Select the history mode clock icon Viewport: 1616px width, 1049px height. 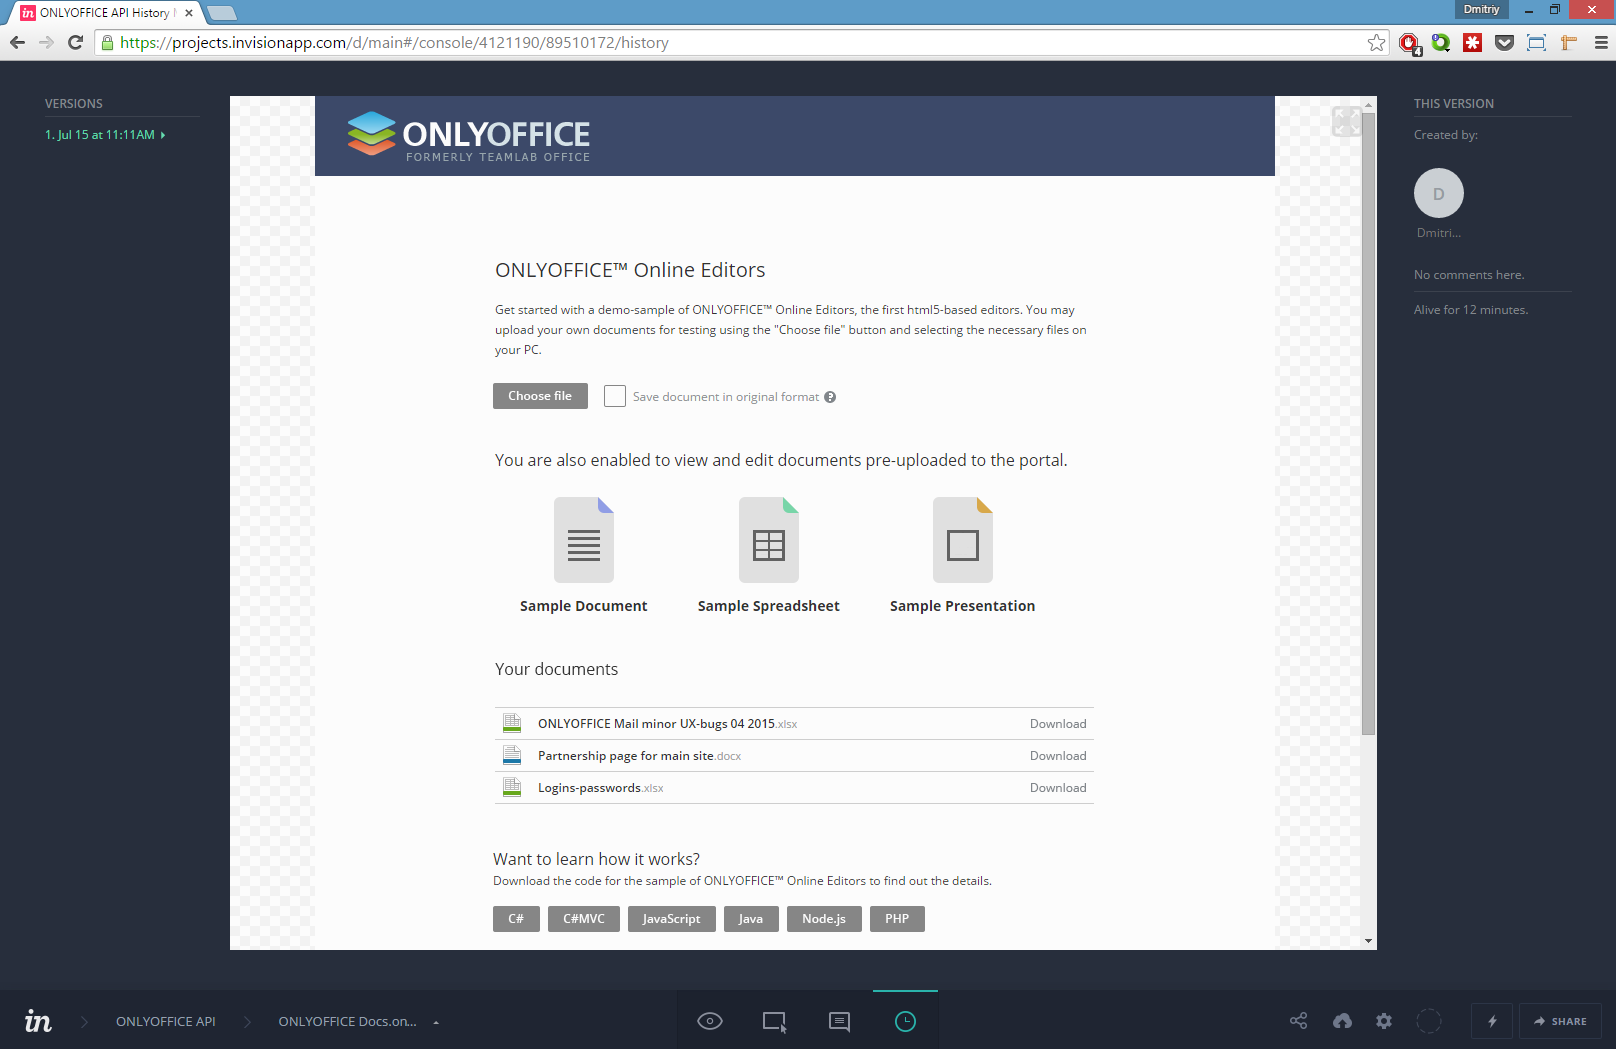coord(905,1021)
